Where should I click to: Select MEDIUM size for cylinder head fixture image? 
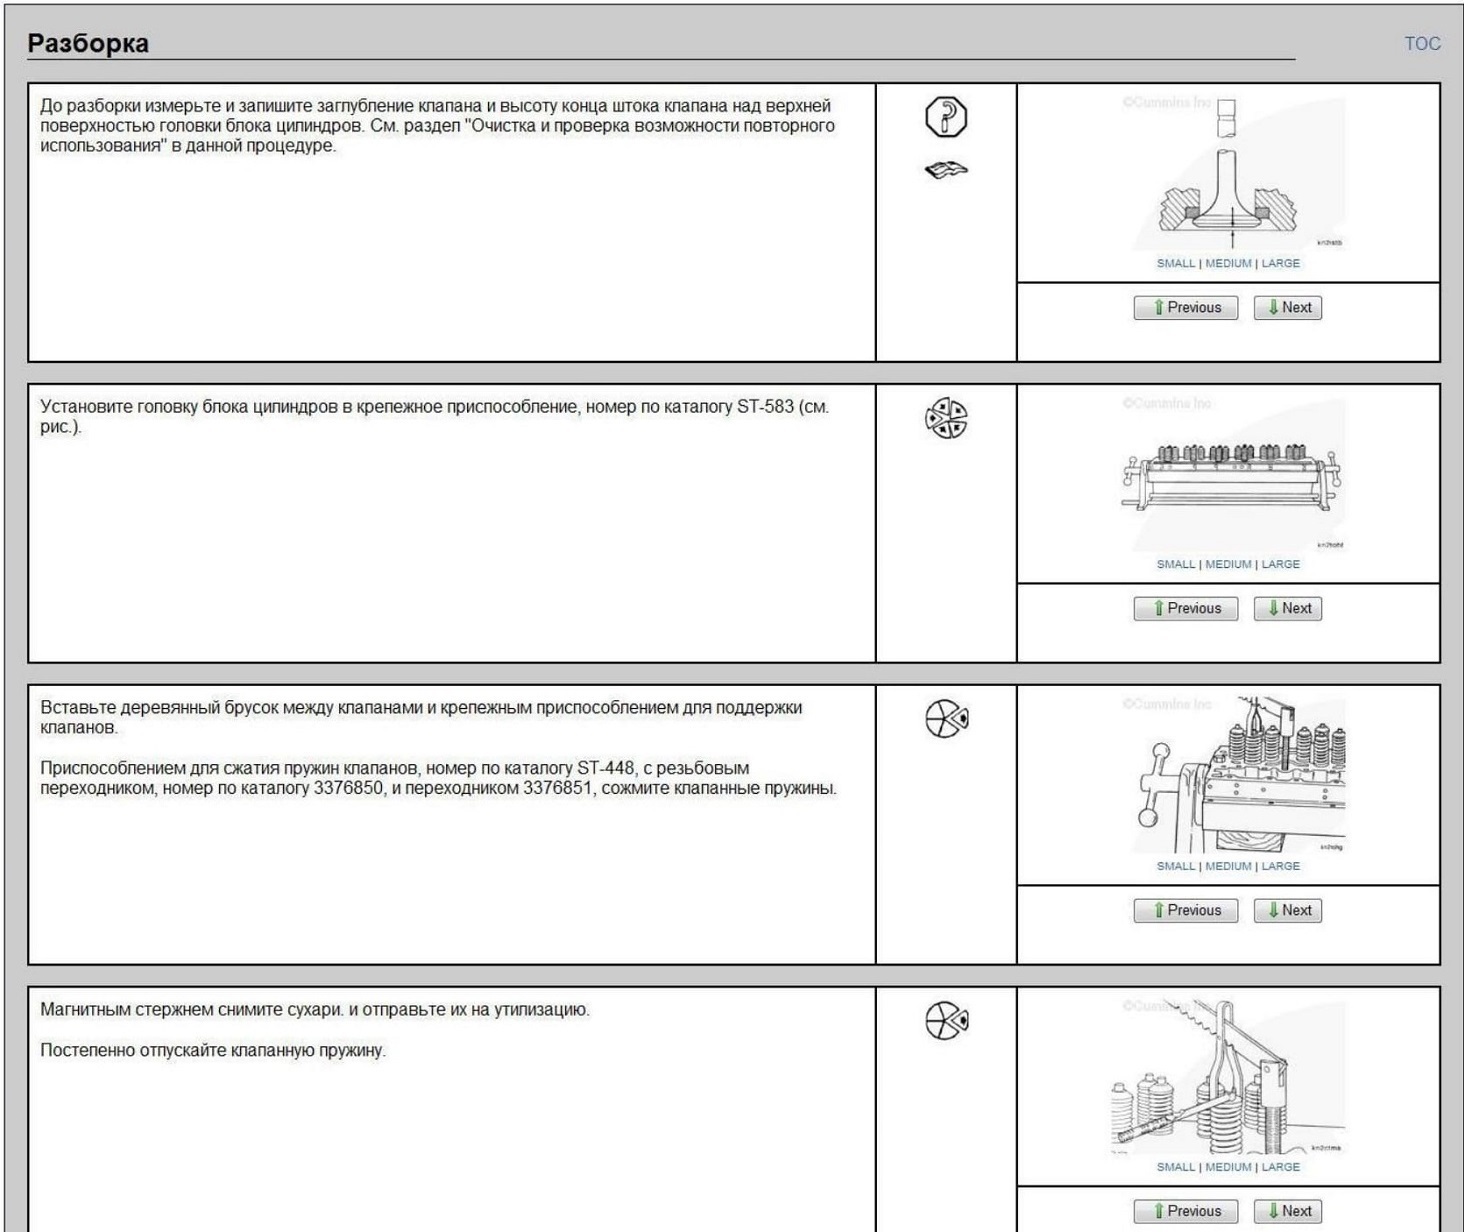click(1228, 564)
